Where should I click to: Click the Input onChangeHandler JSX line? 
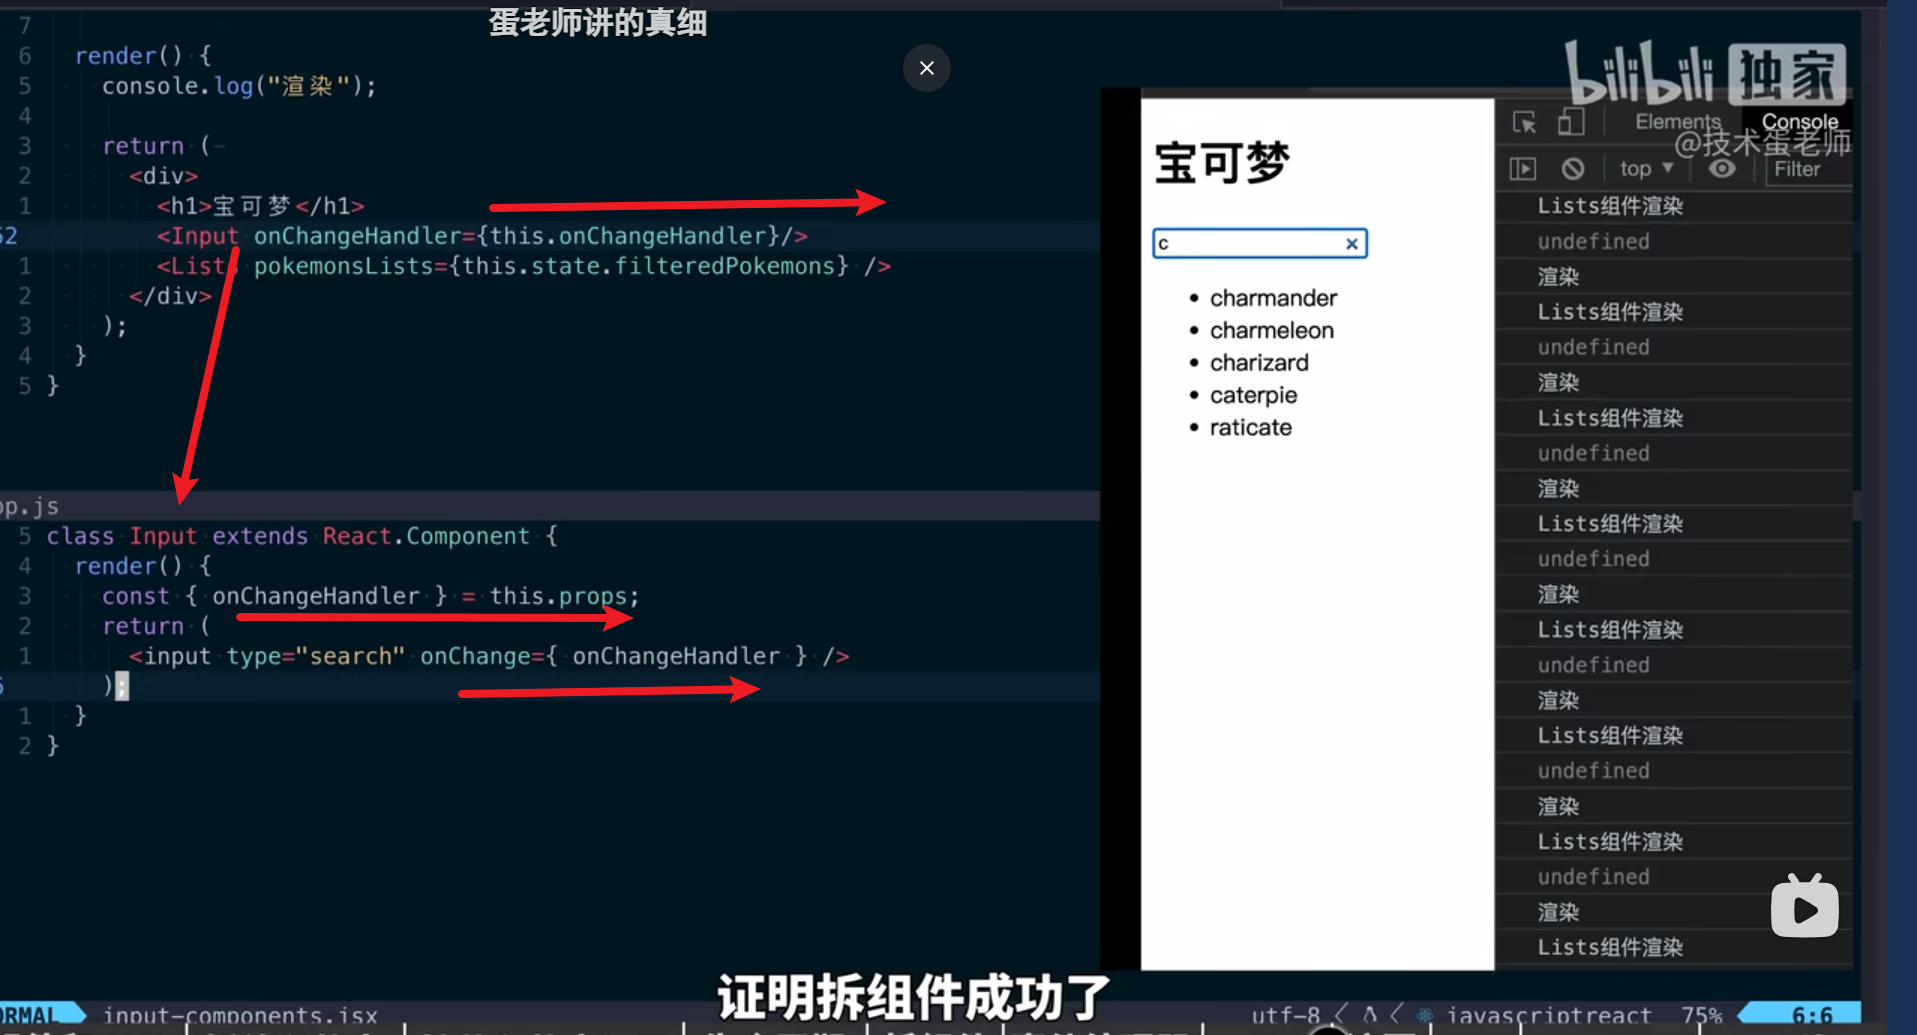(x=481, y=236)
